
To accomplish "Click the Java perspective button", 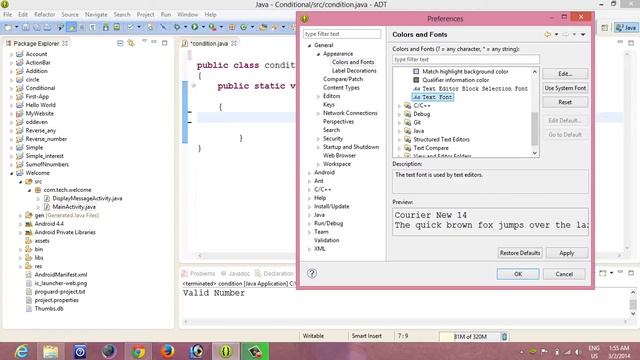I will 626,28.
